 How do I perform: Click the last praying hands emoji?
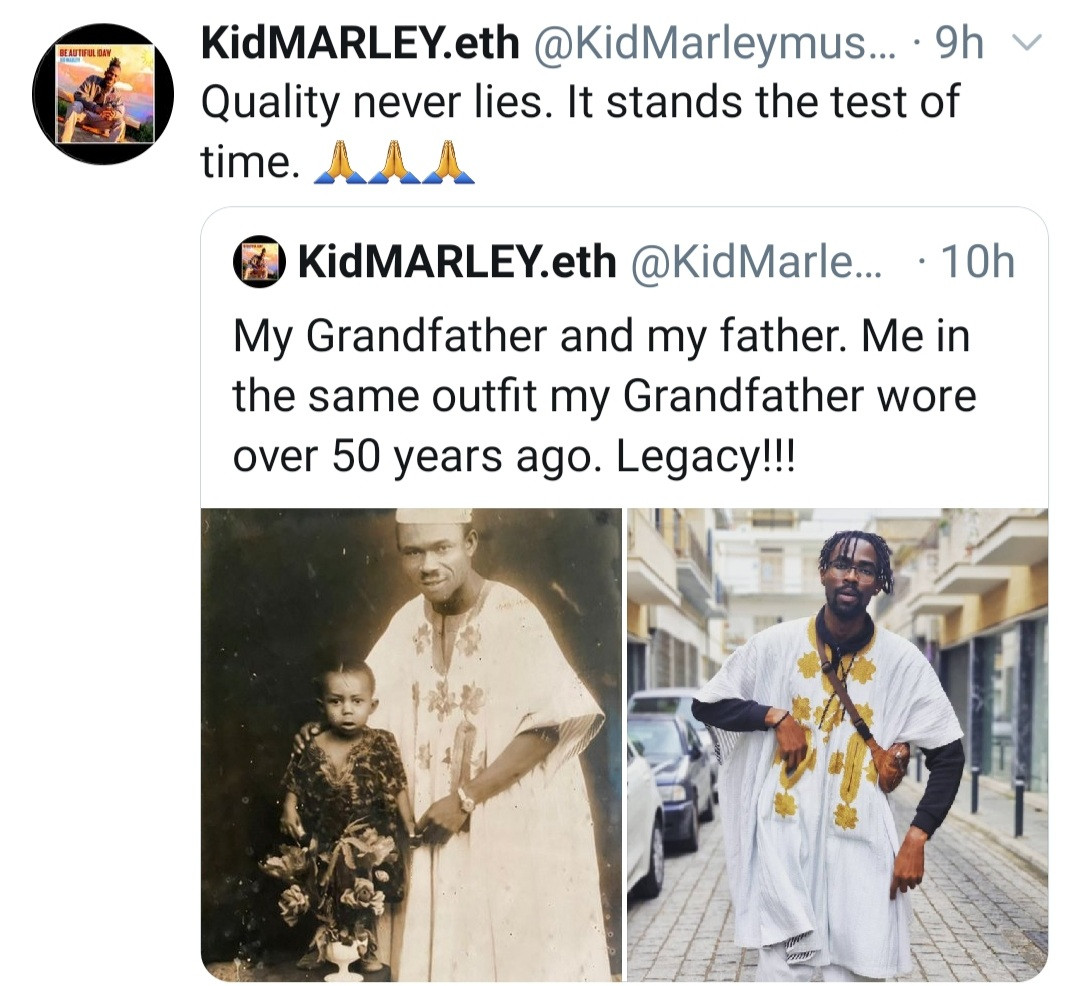(x=448, y=163)
